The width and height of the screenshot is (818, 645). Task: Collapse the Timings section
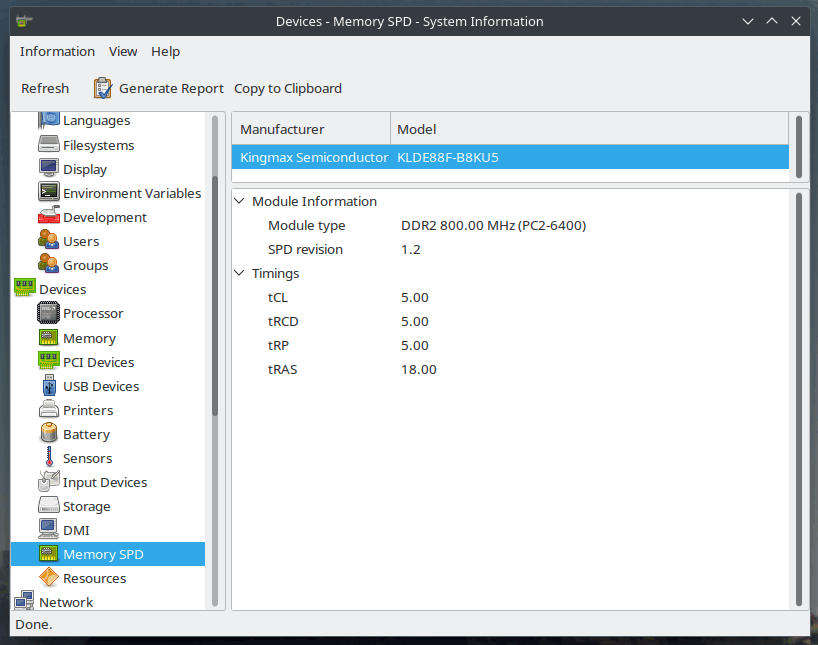[x=240, y=273]
